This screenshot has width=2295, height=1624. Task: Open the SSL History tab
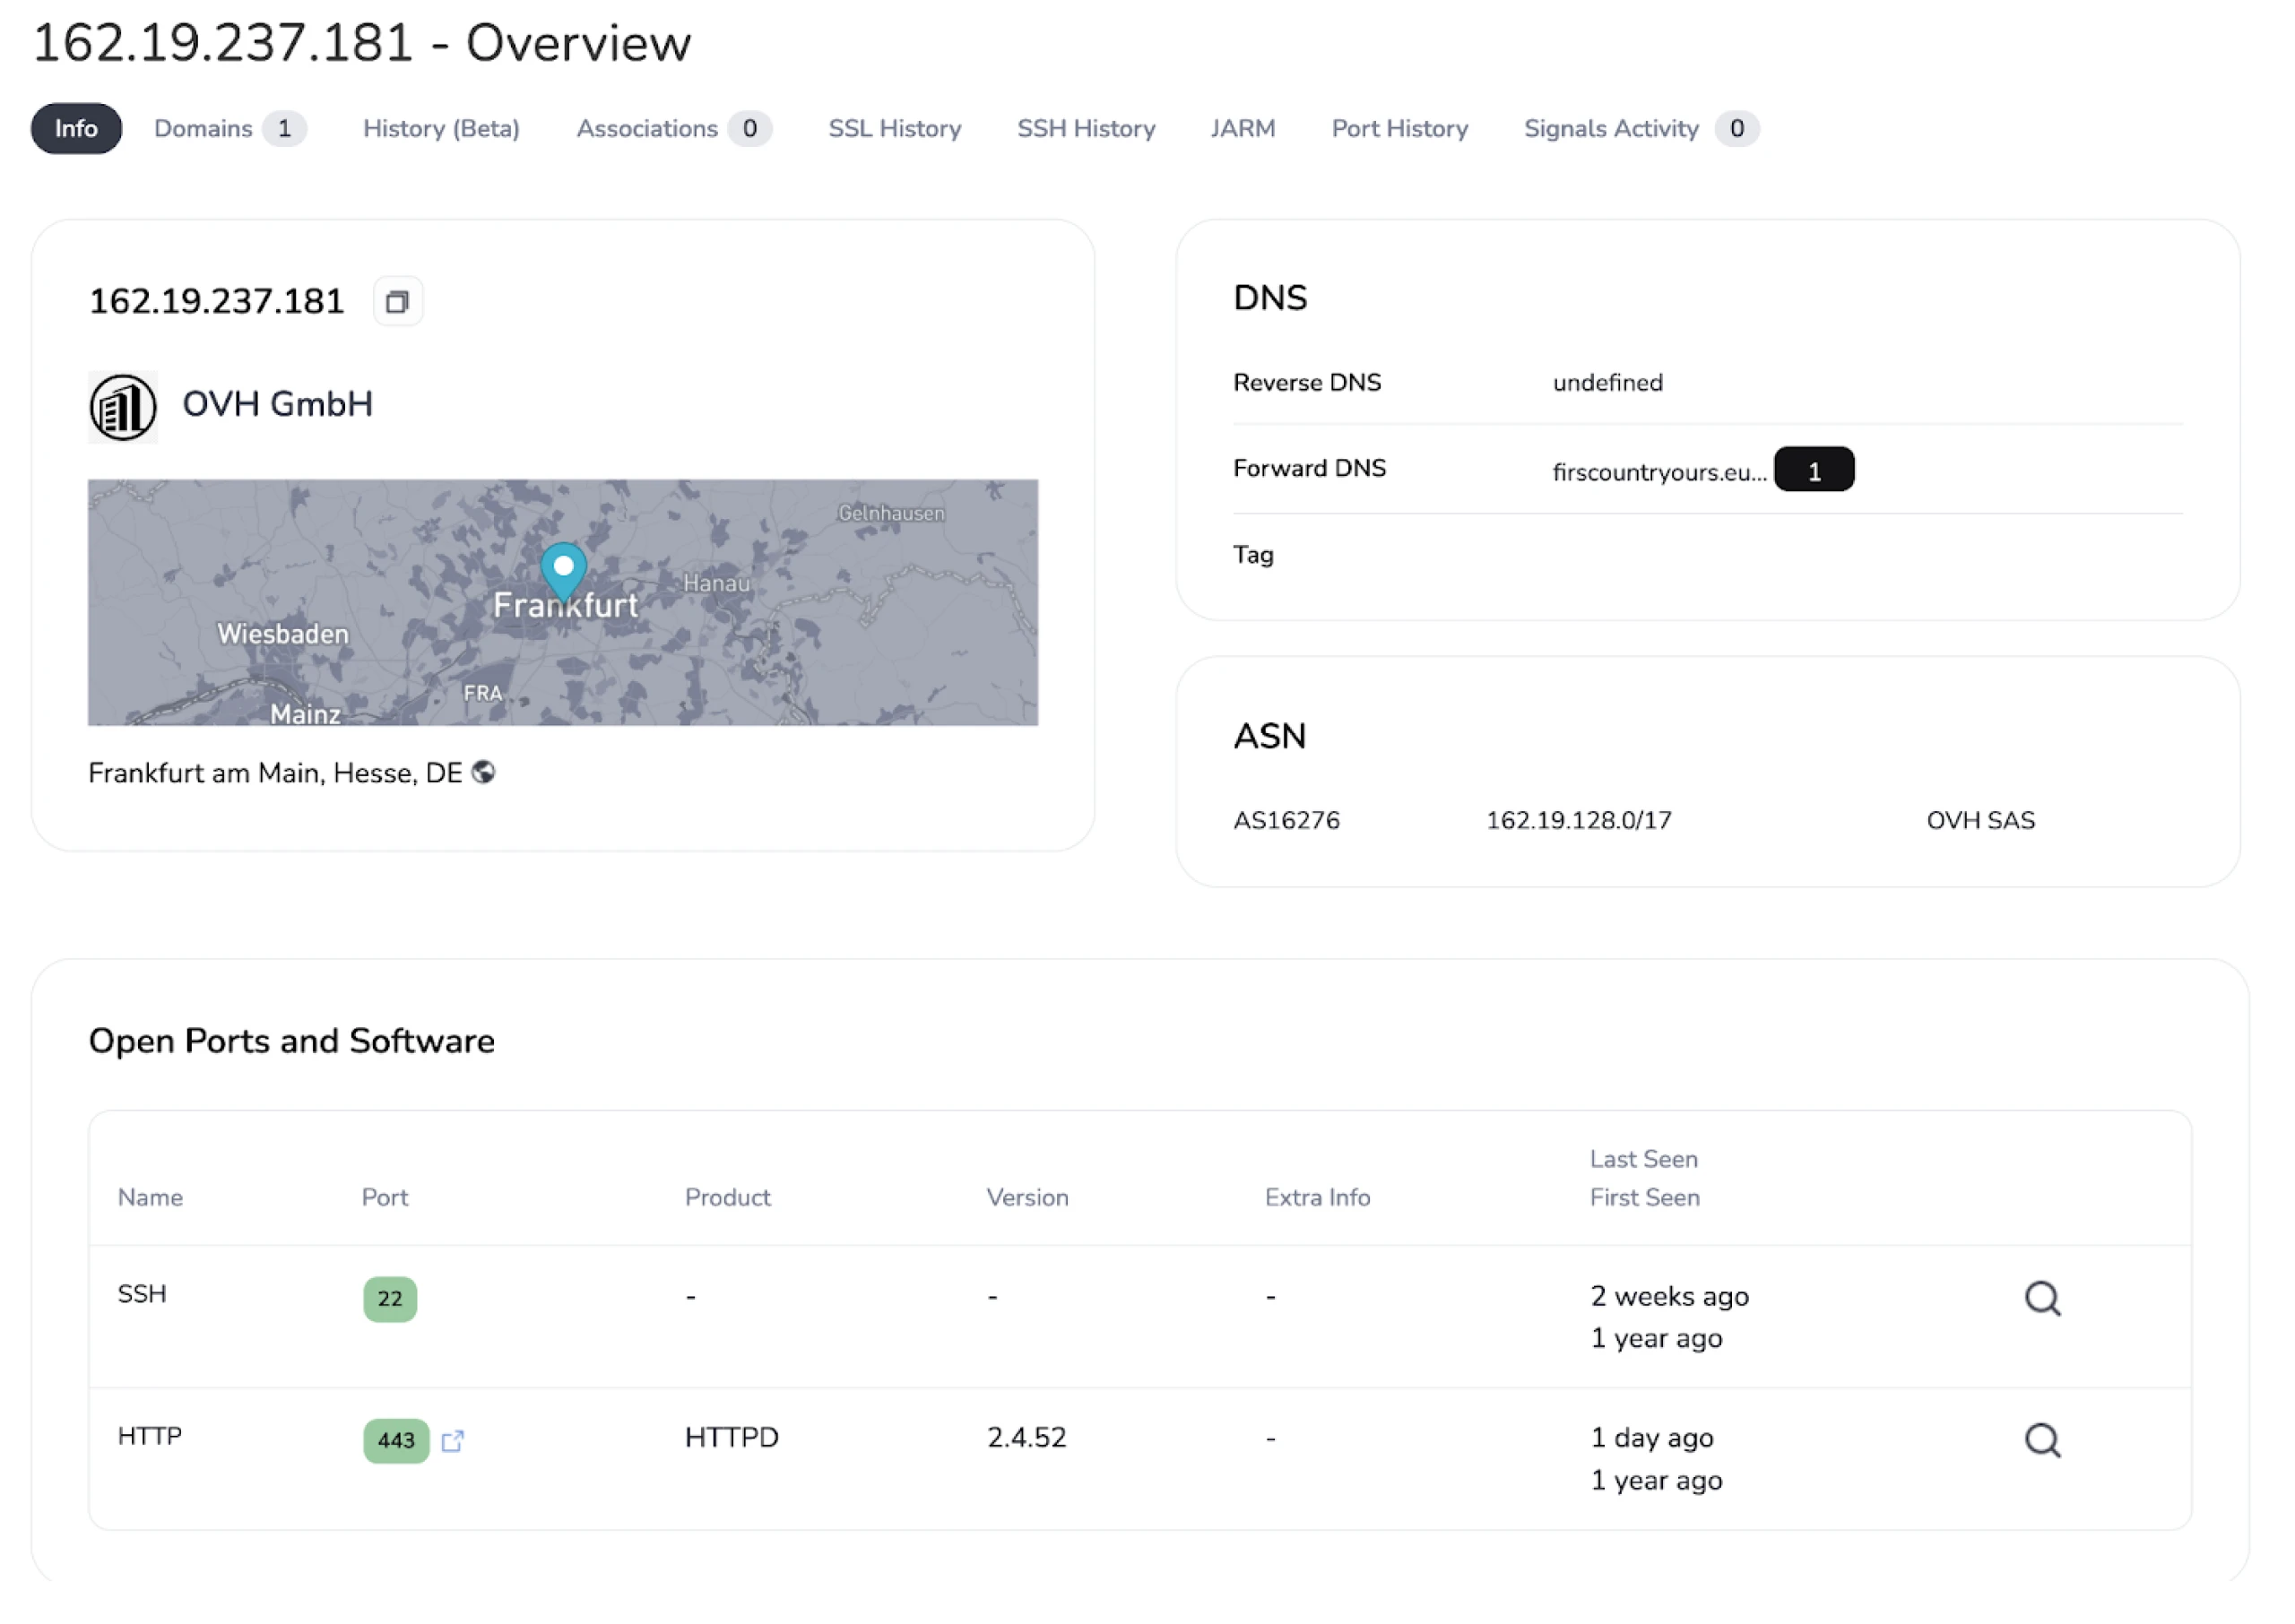coord(893,126)
